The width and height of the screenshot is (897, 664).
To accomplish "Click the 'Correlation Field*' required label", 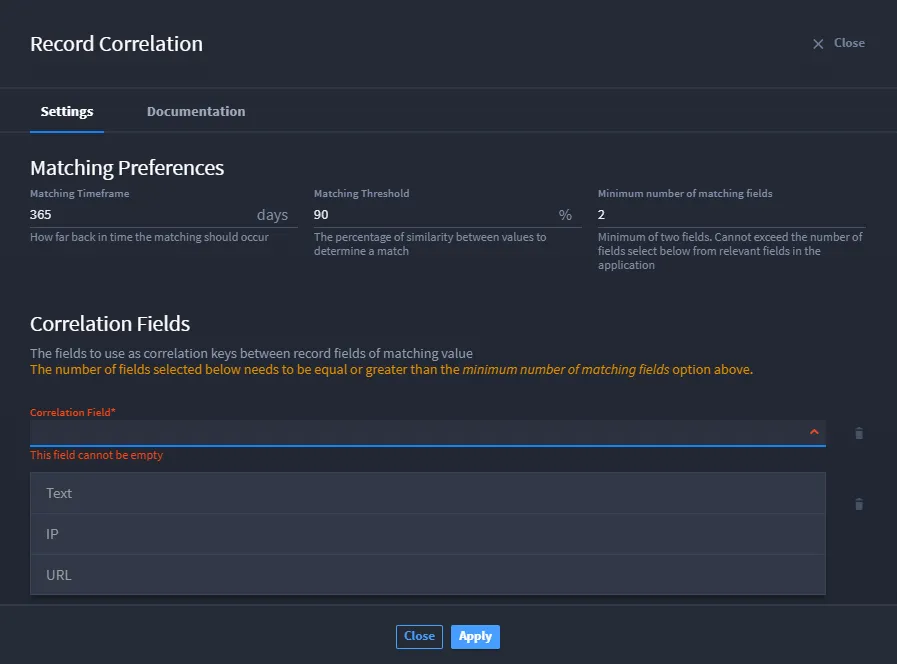I will point(73,412).
